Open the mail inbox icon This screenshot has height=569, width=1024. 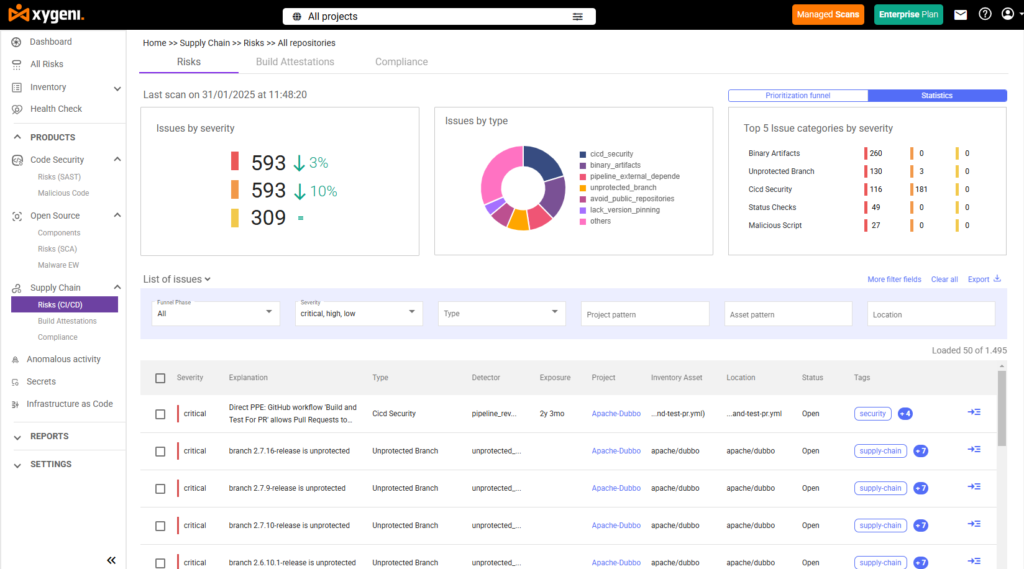pyautogui.click(x=960, y=14)
